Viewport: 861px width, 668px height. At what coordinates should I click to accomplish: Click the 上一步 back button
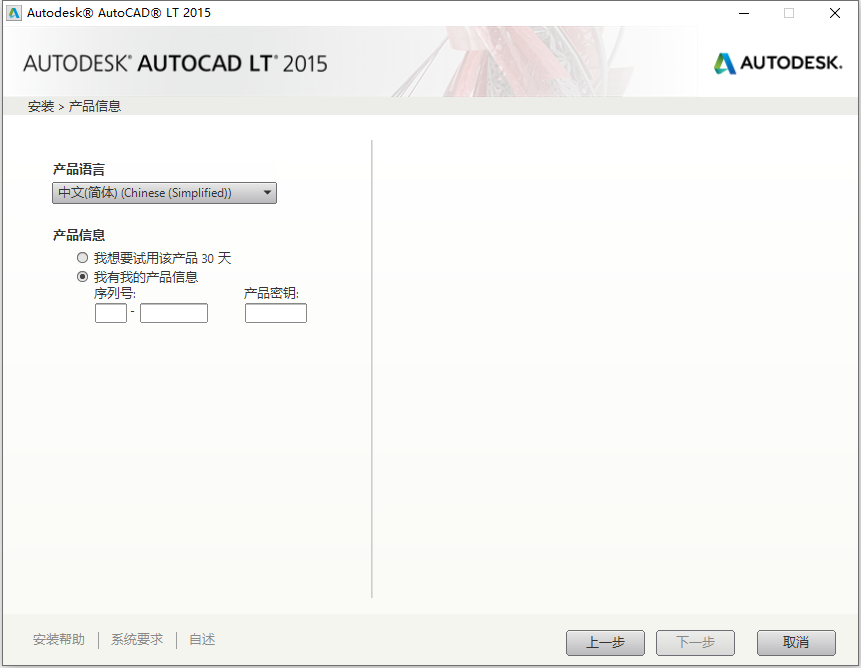(x=605, y=643)
